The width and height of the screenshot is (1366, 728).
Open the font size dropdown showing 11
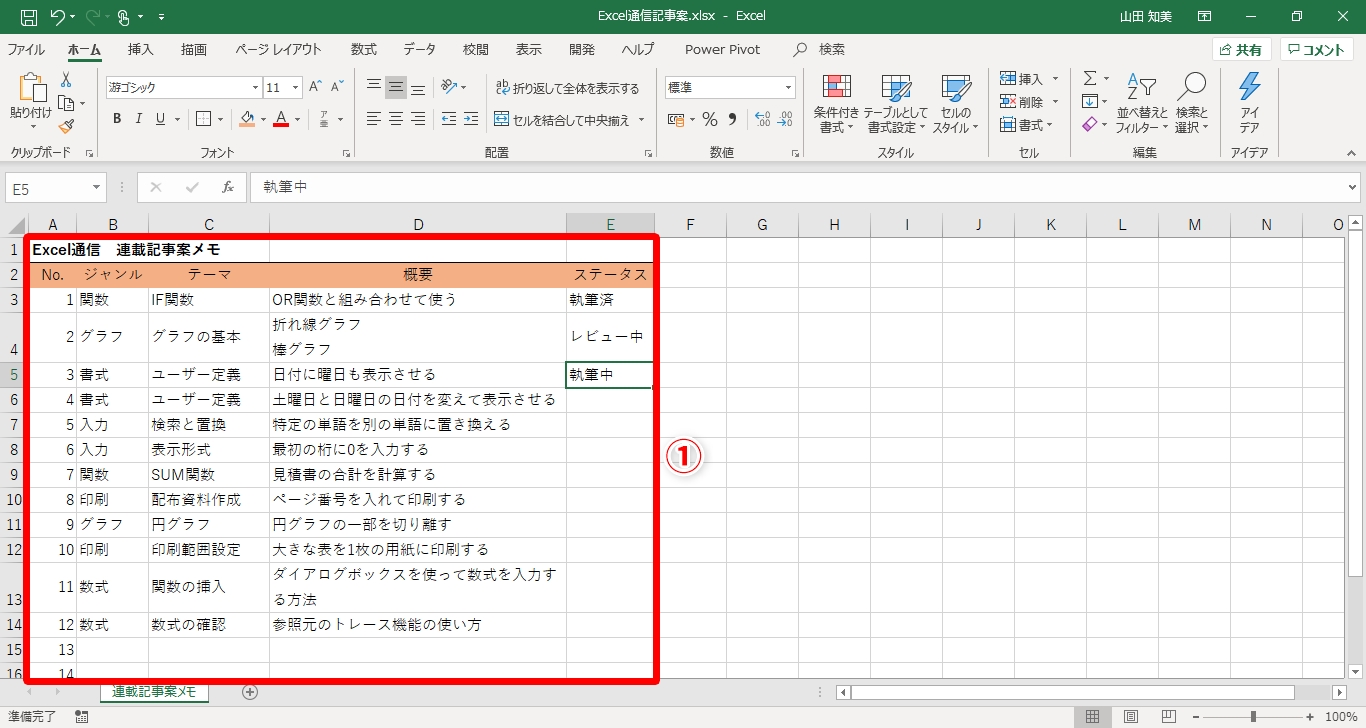point(296,88)
